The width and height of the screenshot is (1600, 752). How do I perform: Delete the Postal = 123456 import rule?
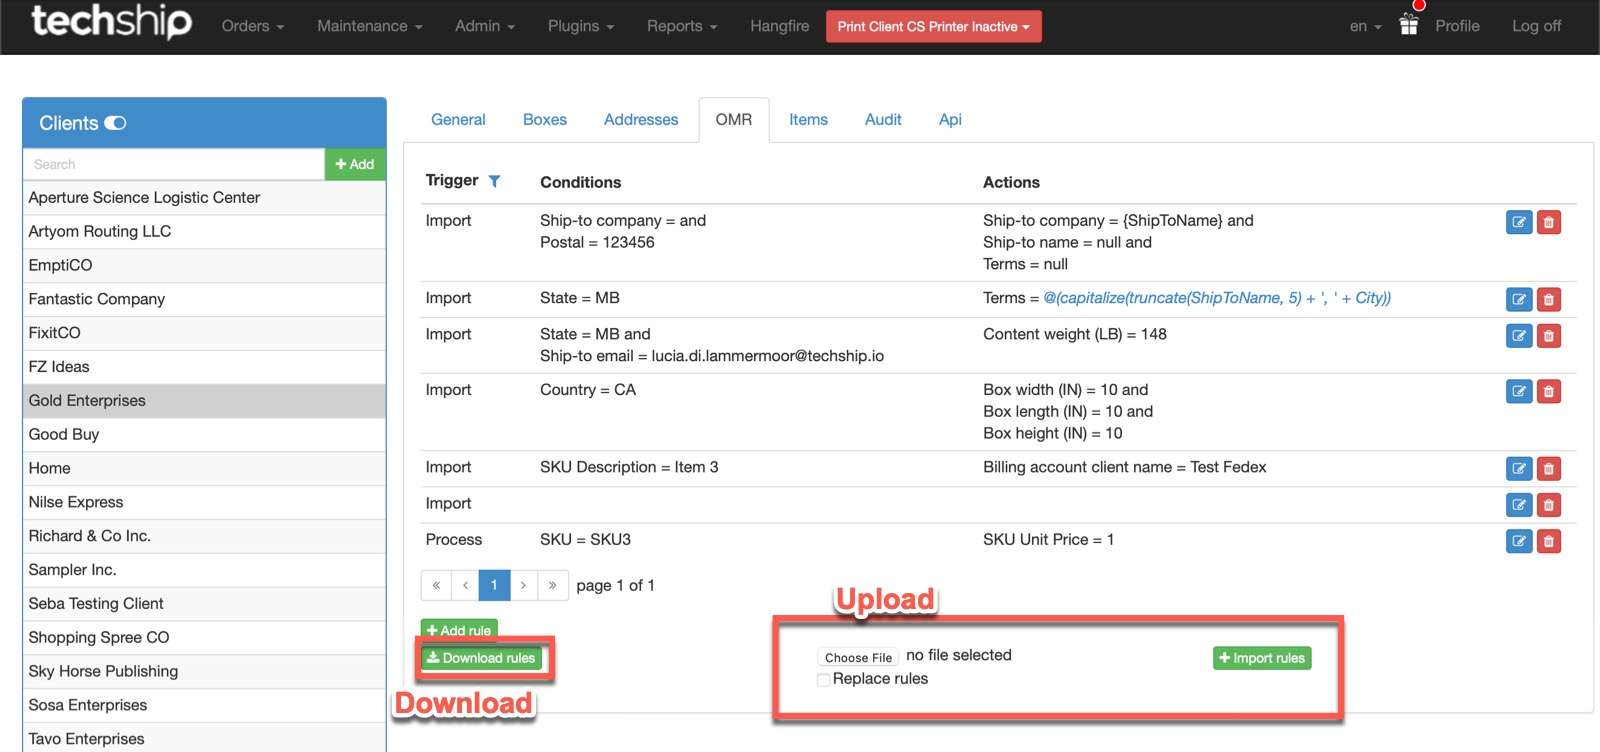coord(1548,222)
